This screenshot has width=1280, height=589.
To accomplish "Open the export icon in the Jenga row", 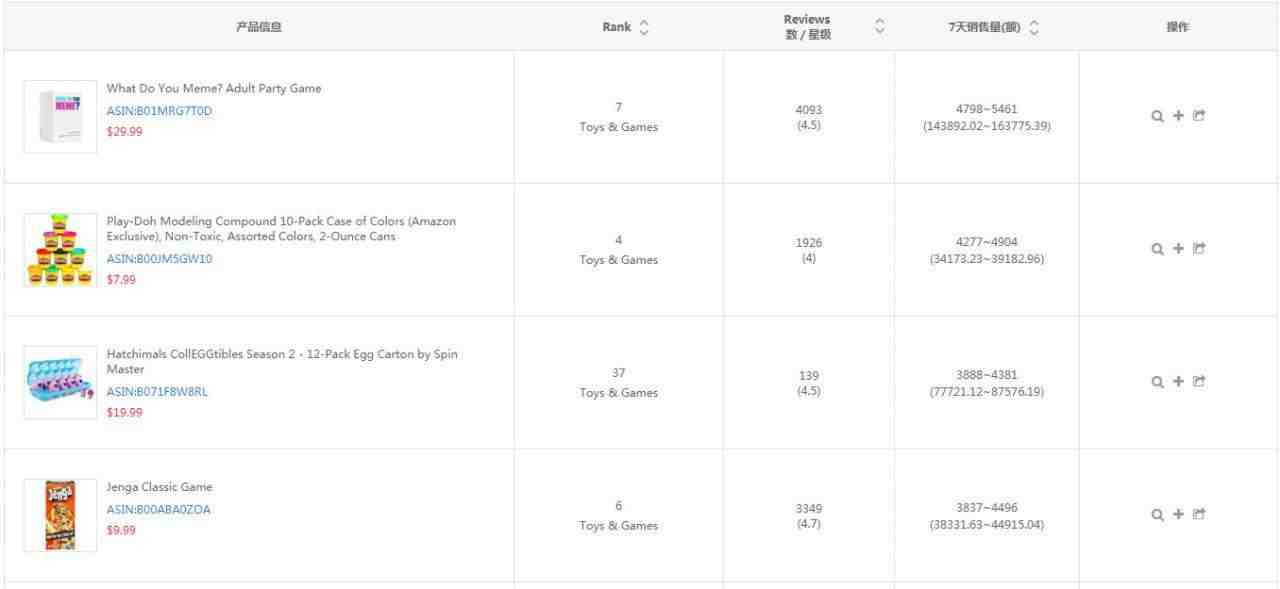I will point(1199,515).
